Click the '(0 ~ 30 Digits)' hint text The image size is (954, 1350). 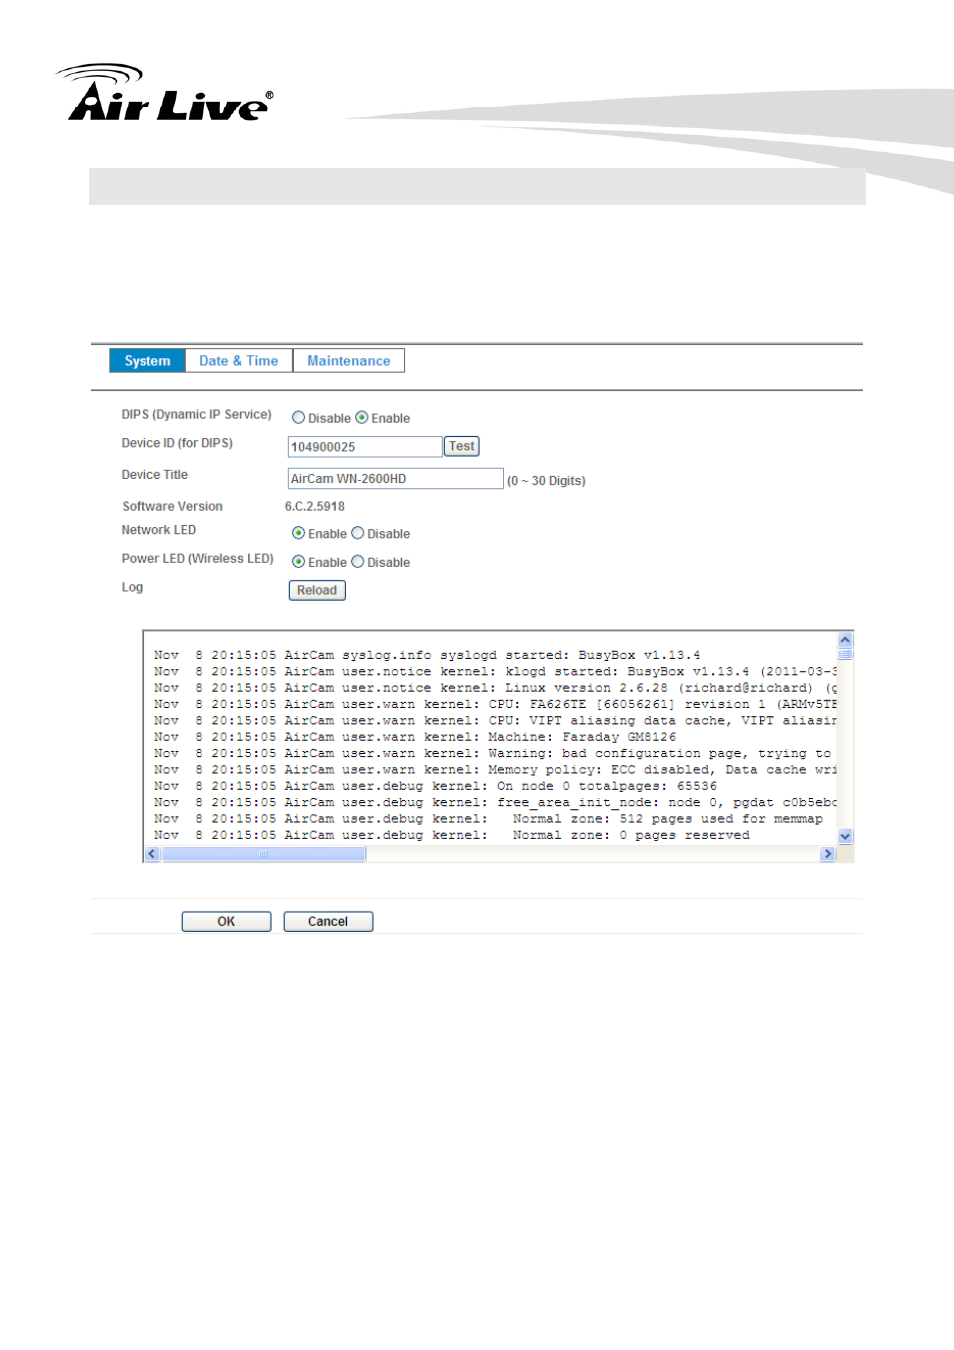pyautogui.click(x=546, y=481)
